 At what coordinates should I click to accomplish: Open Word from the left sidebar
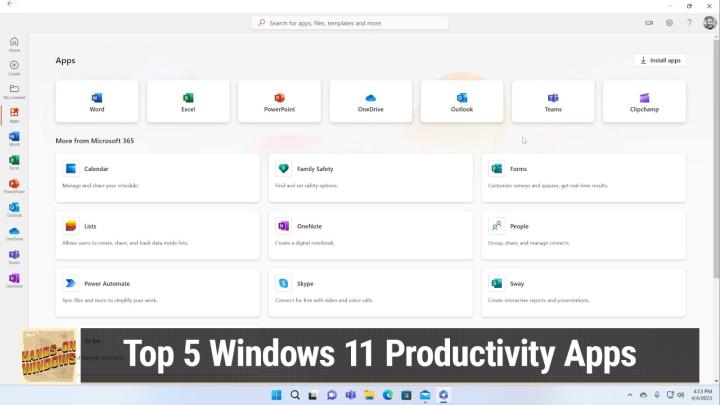click(14, 139)
